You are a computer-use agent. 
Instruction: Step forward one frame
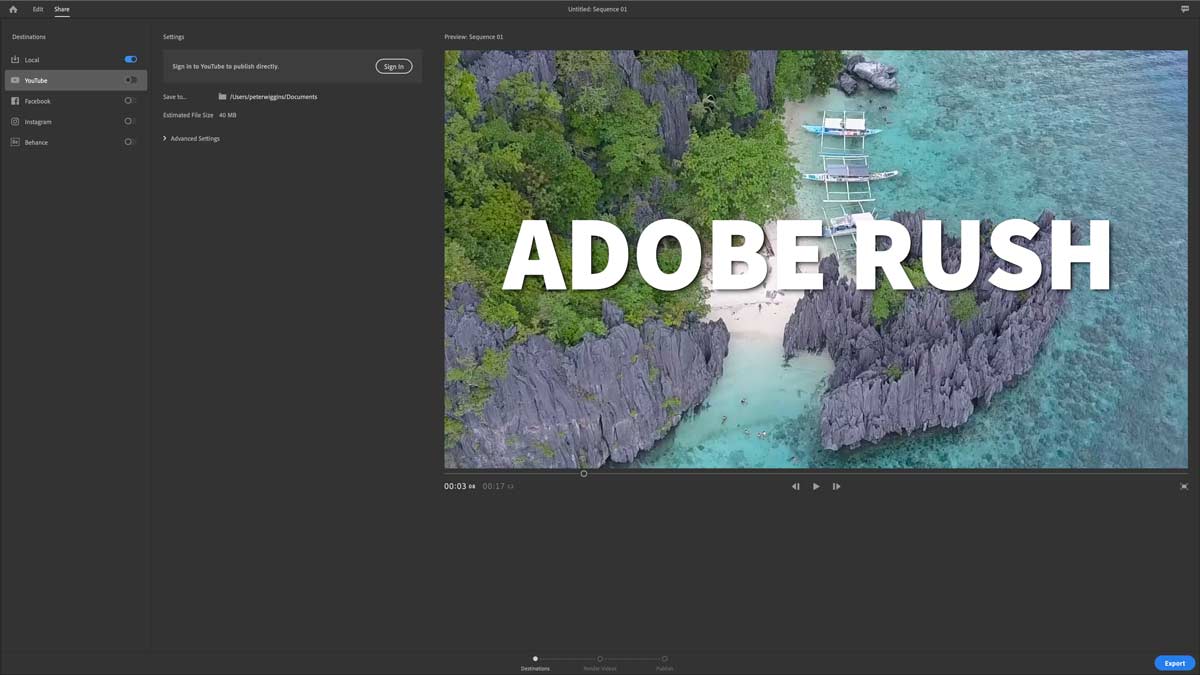(x=836, y=486)
